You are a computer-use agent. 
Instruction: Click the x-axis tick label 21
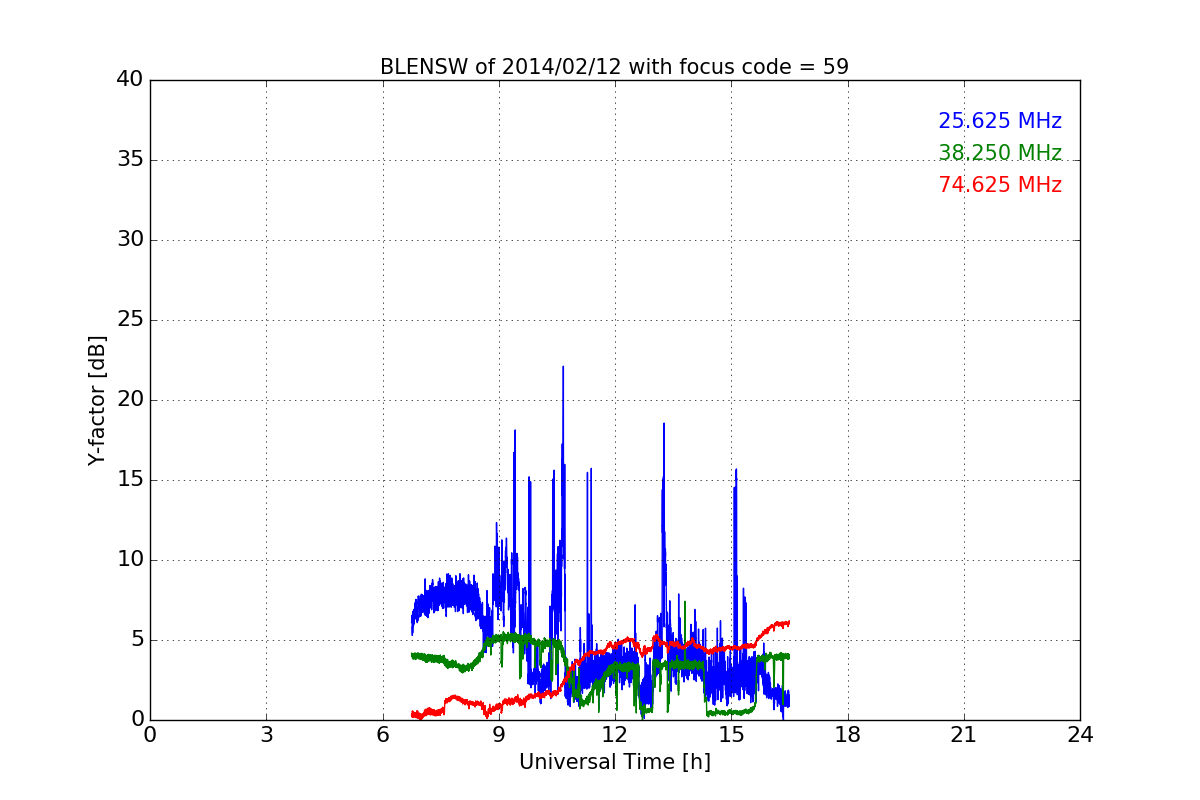coord(964,735)
